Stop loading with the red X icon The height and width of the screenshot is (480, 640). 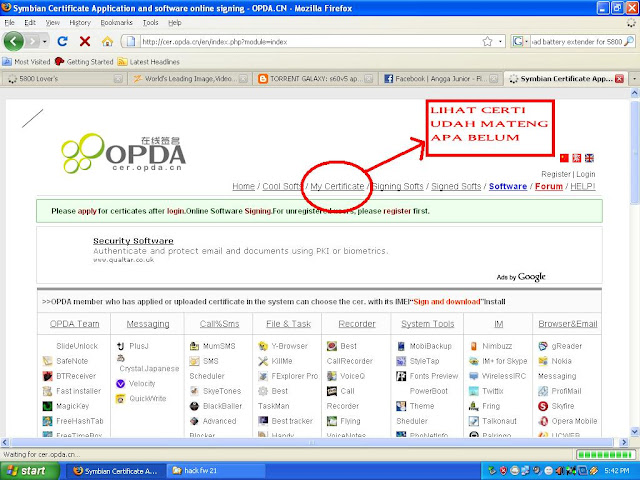point(85,41)
